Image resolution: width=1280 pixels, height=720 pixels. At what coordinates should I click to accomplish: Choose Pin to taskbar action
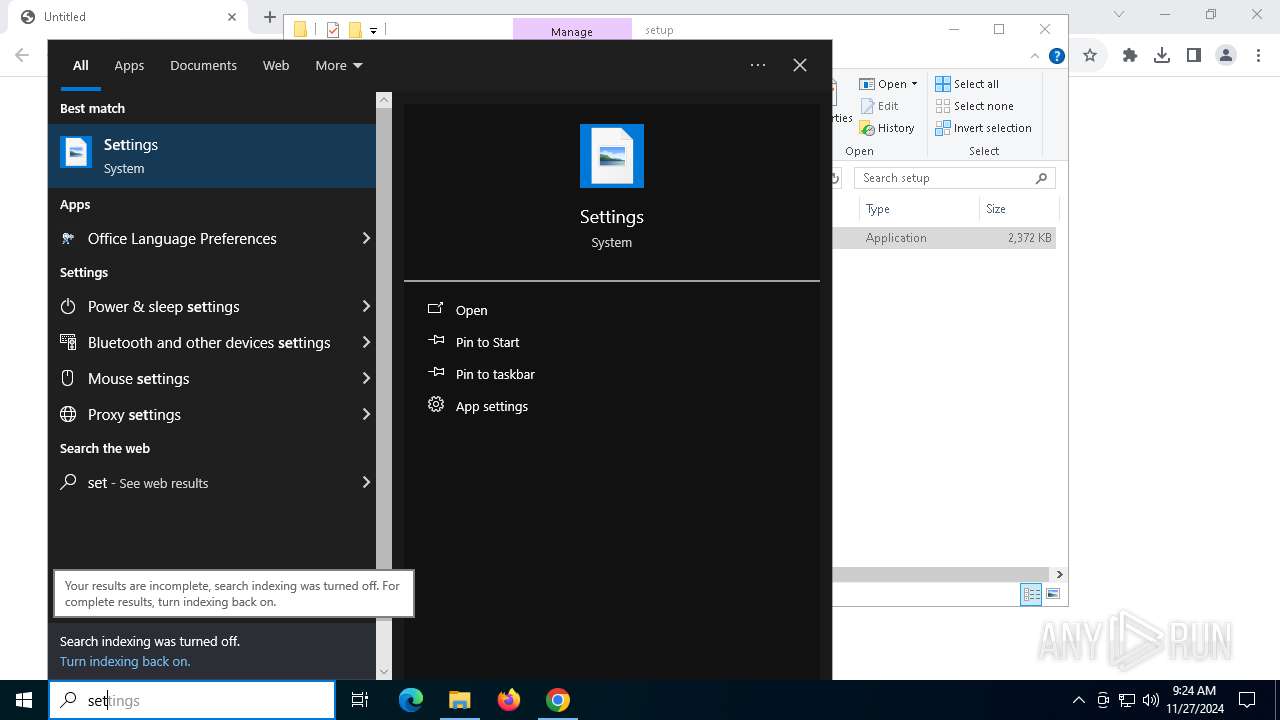click(495, 374)
